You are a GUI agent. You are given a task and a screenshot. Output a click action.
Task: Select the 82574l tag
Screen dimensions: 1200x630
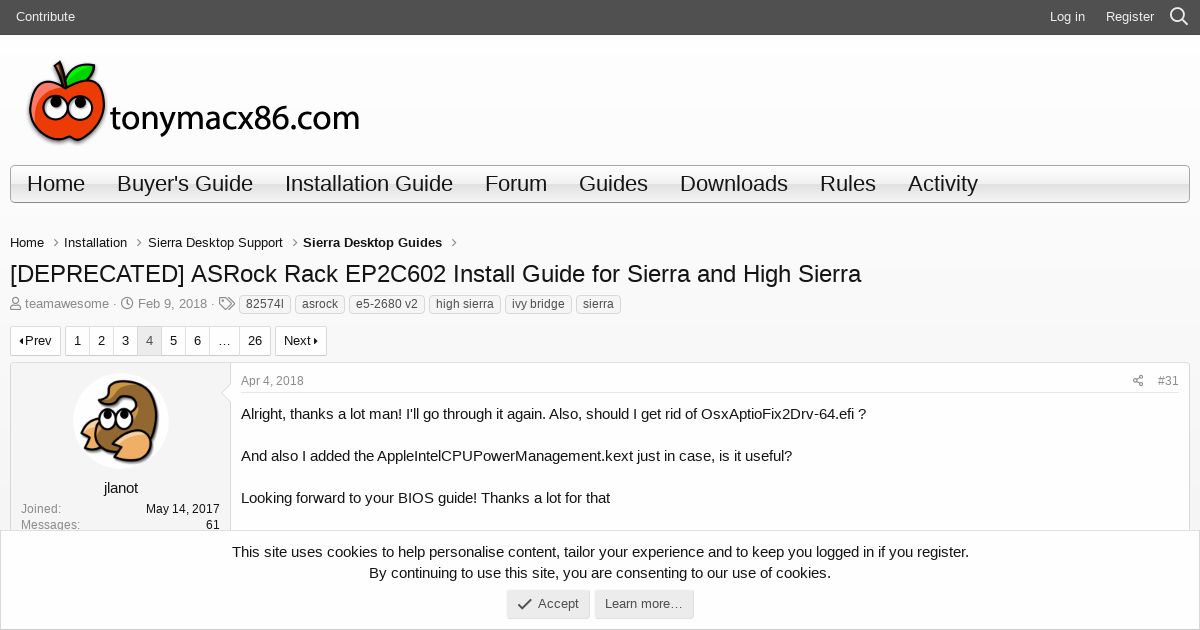[x=265, y=304]
